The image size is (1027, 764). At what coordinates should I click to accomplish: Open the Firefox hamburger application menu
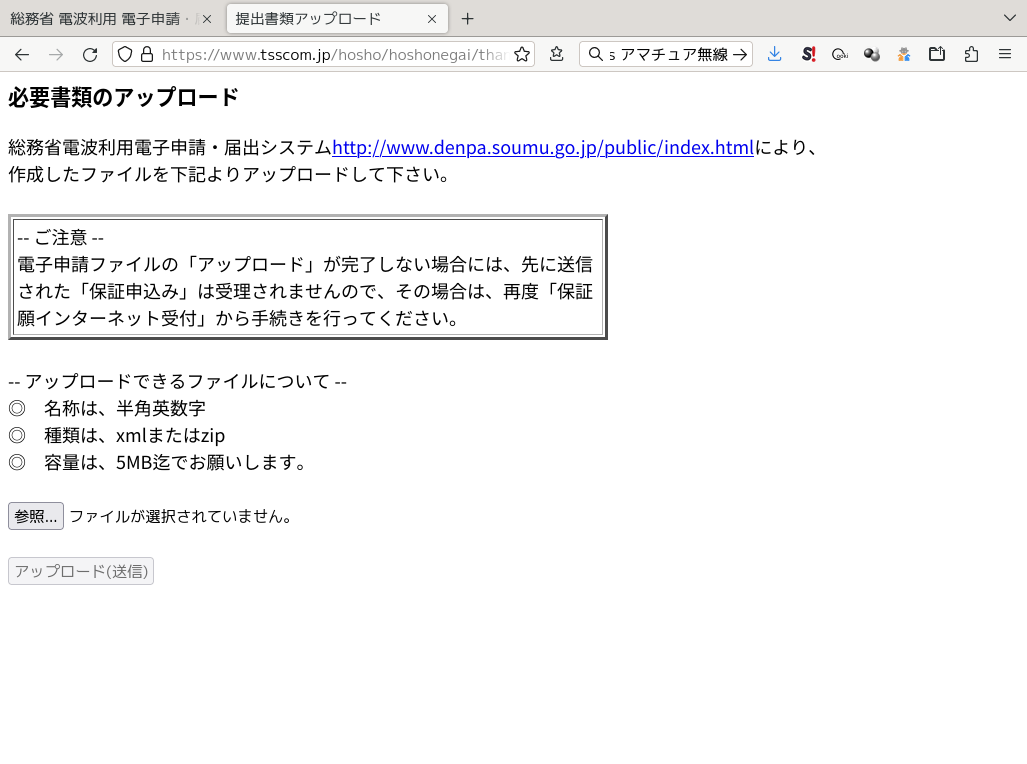click(x=1005, y=55)
